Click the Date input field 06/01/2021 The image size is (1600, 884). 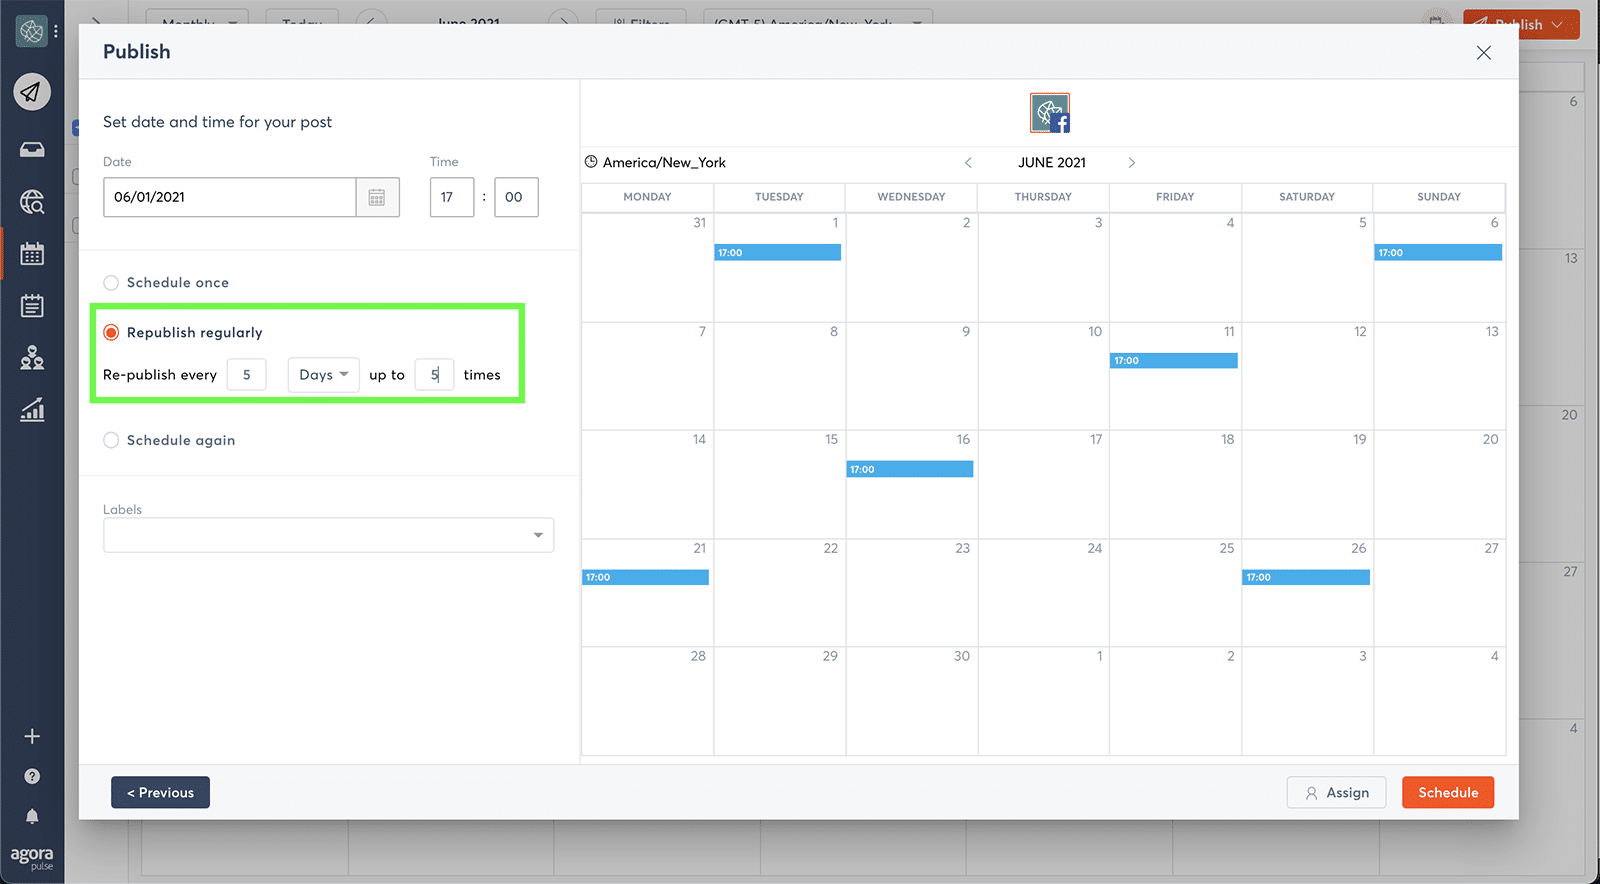[230, 197]
